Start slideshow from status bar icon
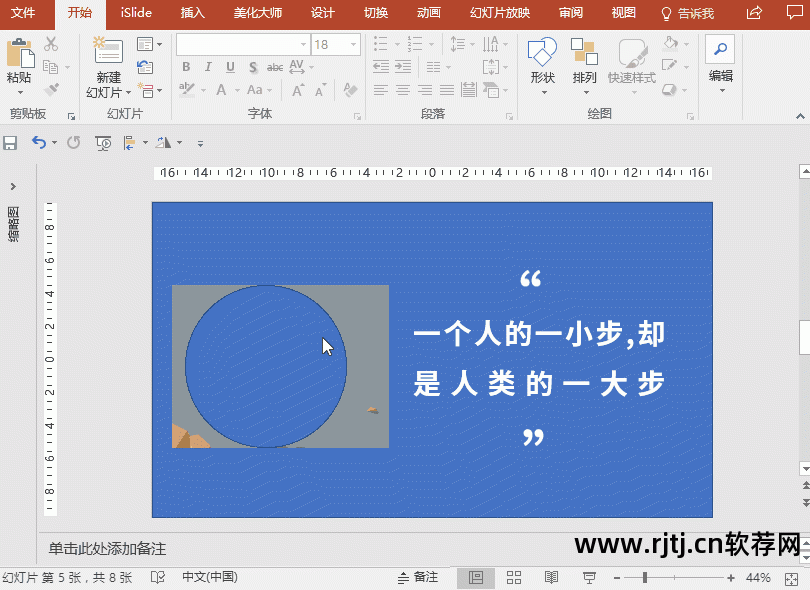Image resolution: width=810 pixels, height=590 pixels. point(590,578)
